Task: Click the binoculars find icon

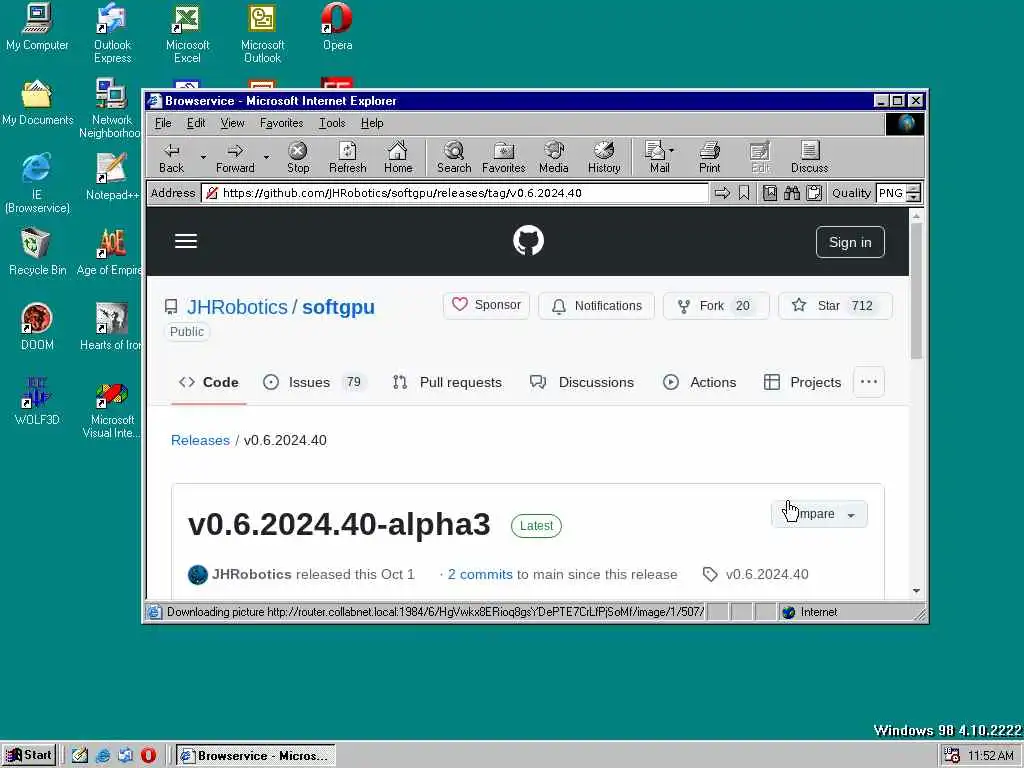Action: (792, 193)
